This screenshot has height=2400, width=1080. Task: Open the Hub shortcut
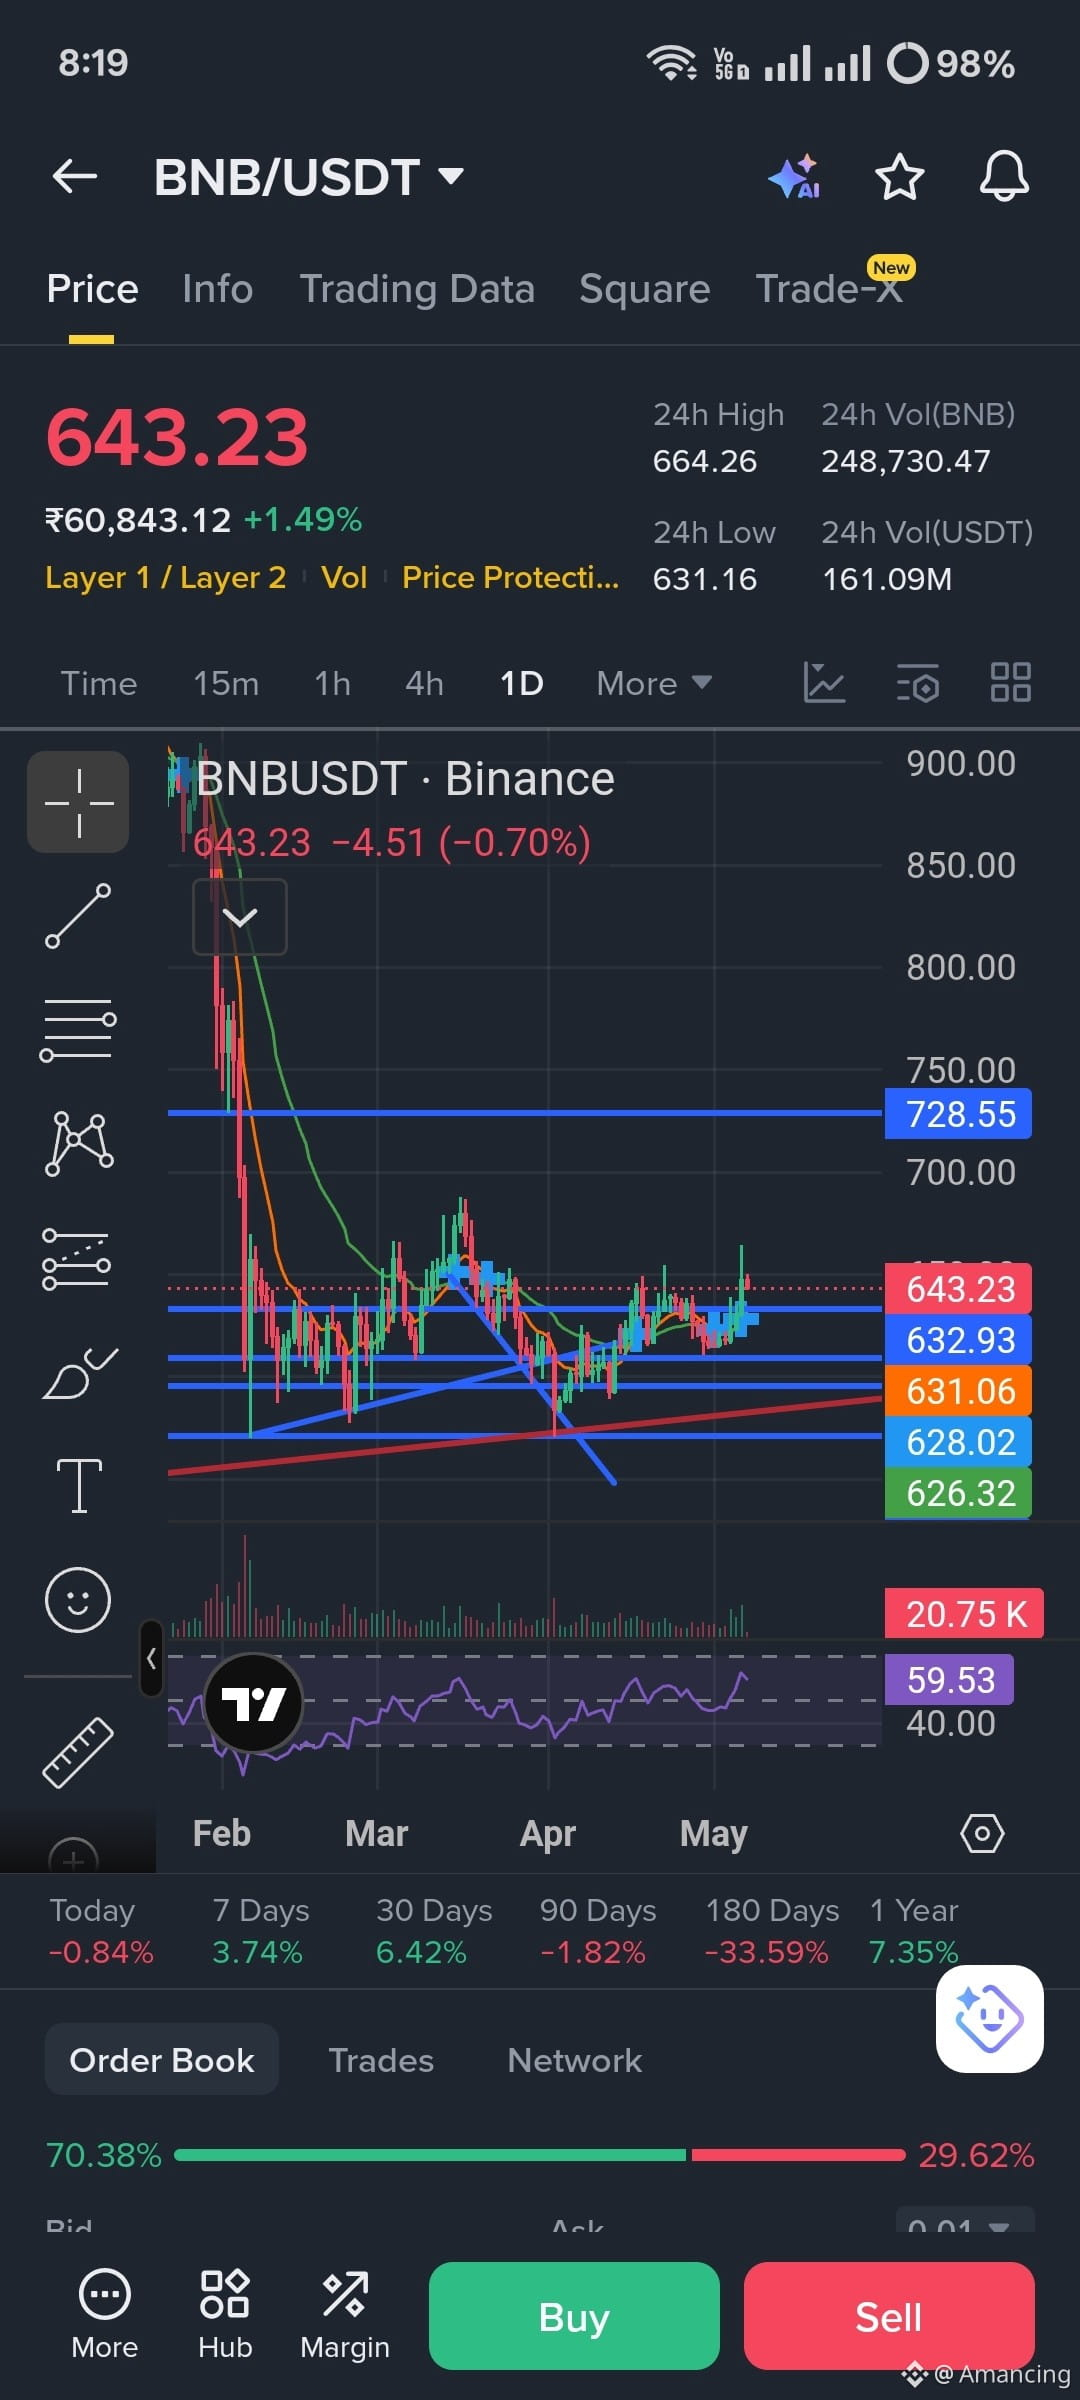(225, 2315)
